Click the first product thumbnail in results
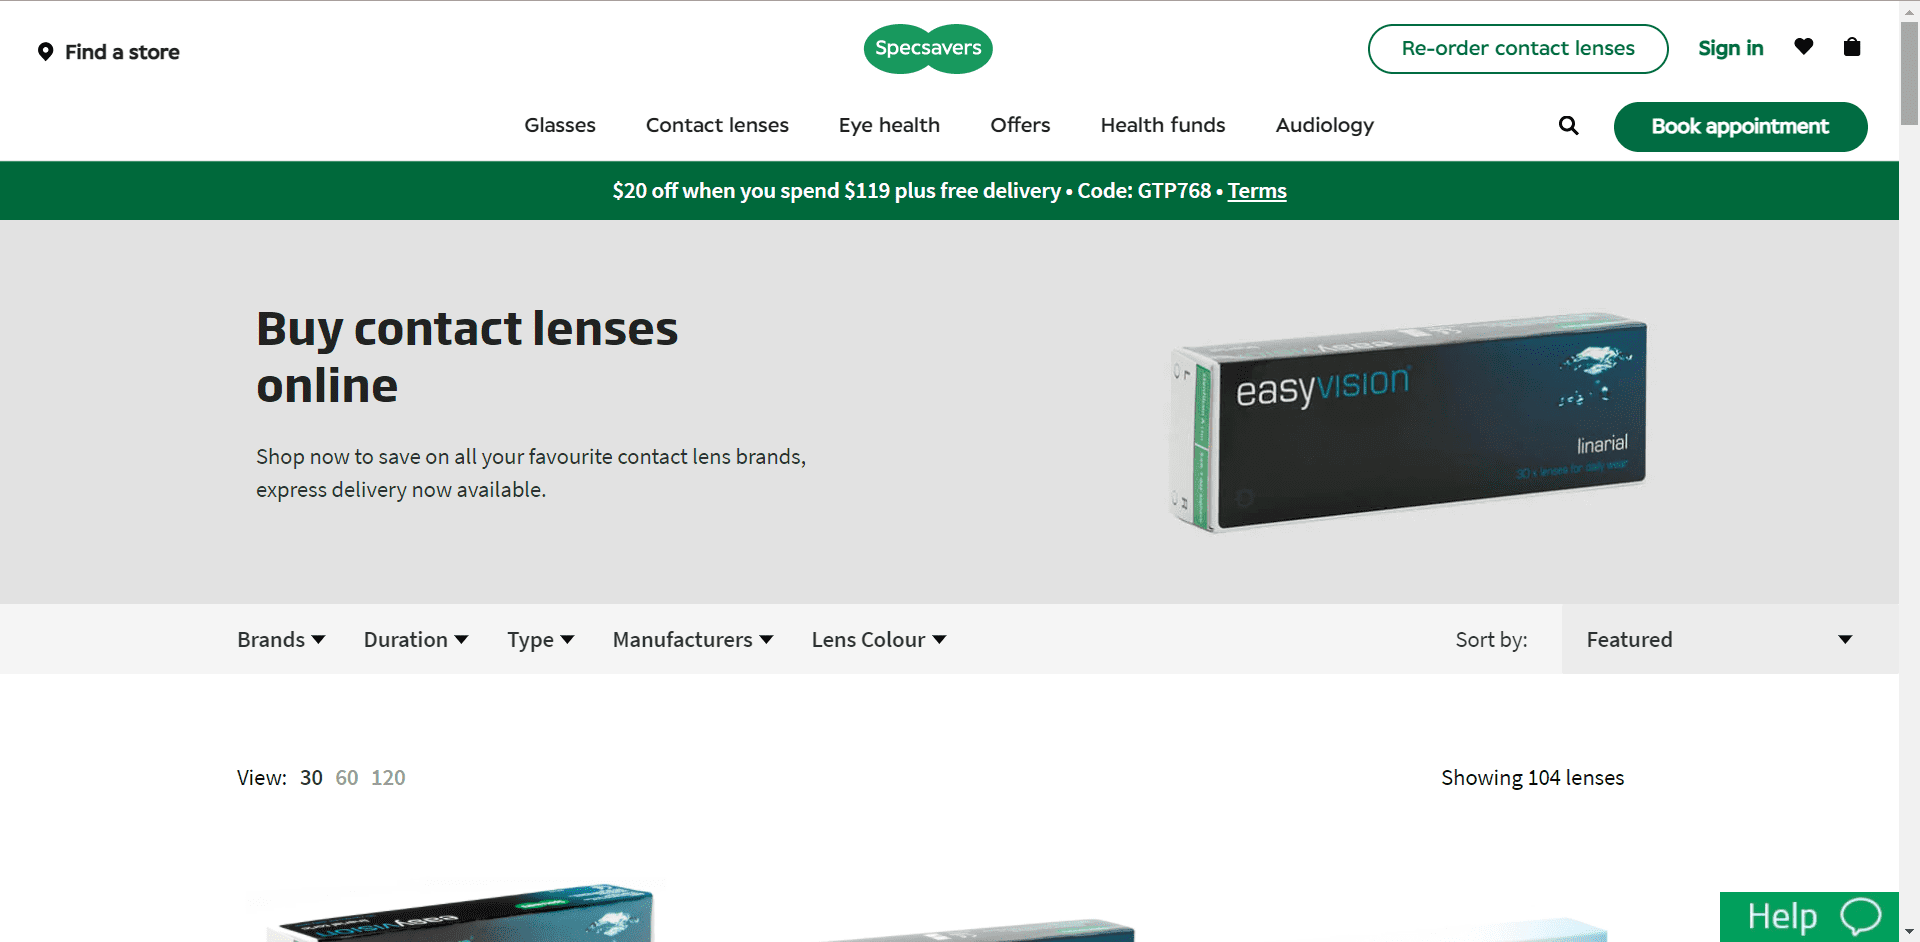 [x=460, y=913]
